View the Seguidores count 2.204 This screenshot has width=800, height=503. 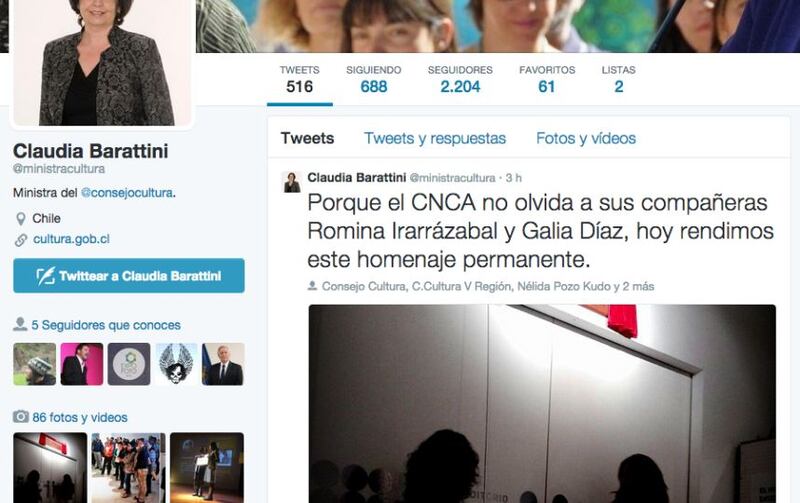coord(460,80)
